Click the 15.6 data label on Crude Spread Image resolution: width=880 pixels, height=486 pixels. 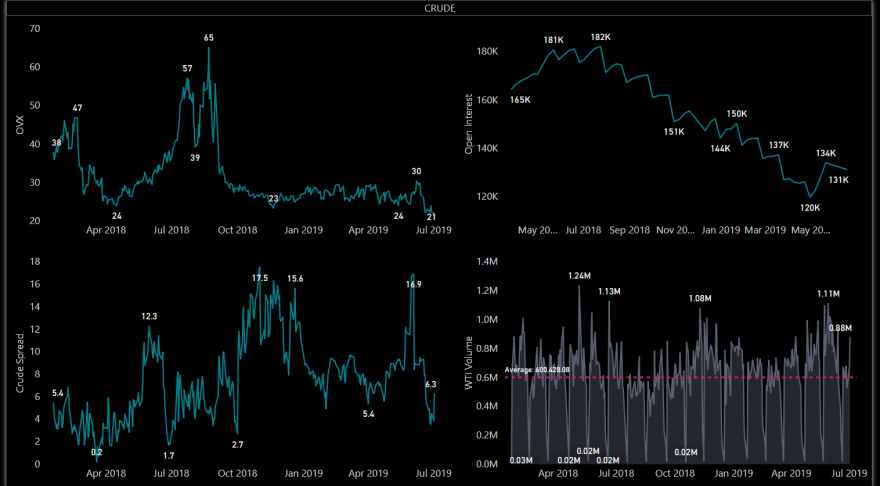295,279
